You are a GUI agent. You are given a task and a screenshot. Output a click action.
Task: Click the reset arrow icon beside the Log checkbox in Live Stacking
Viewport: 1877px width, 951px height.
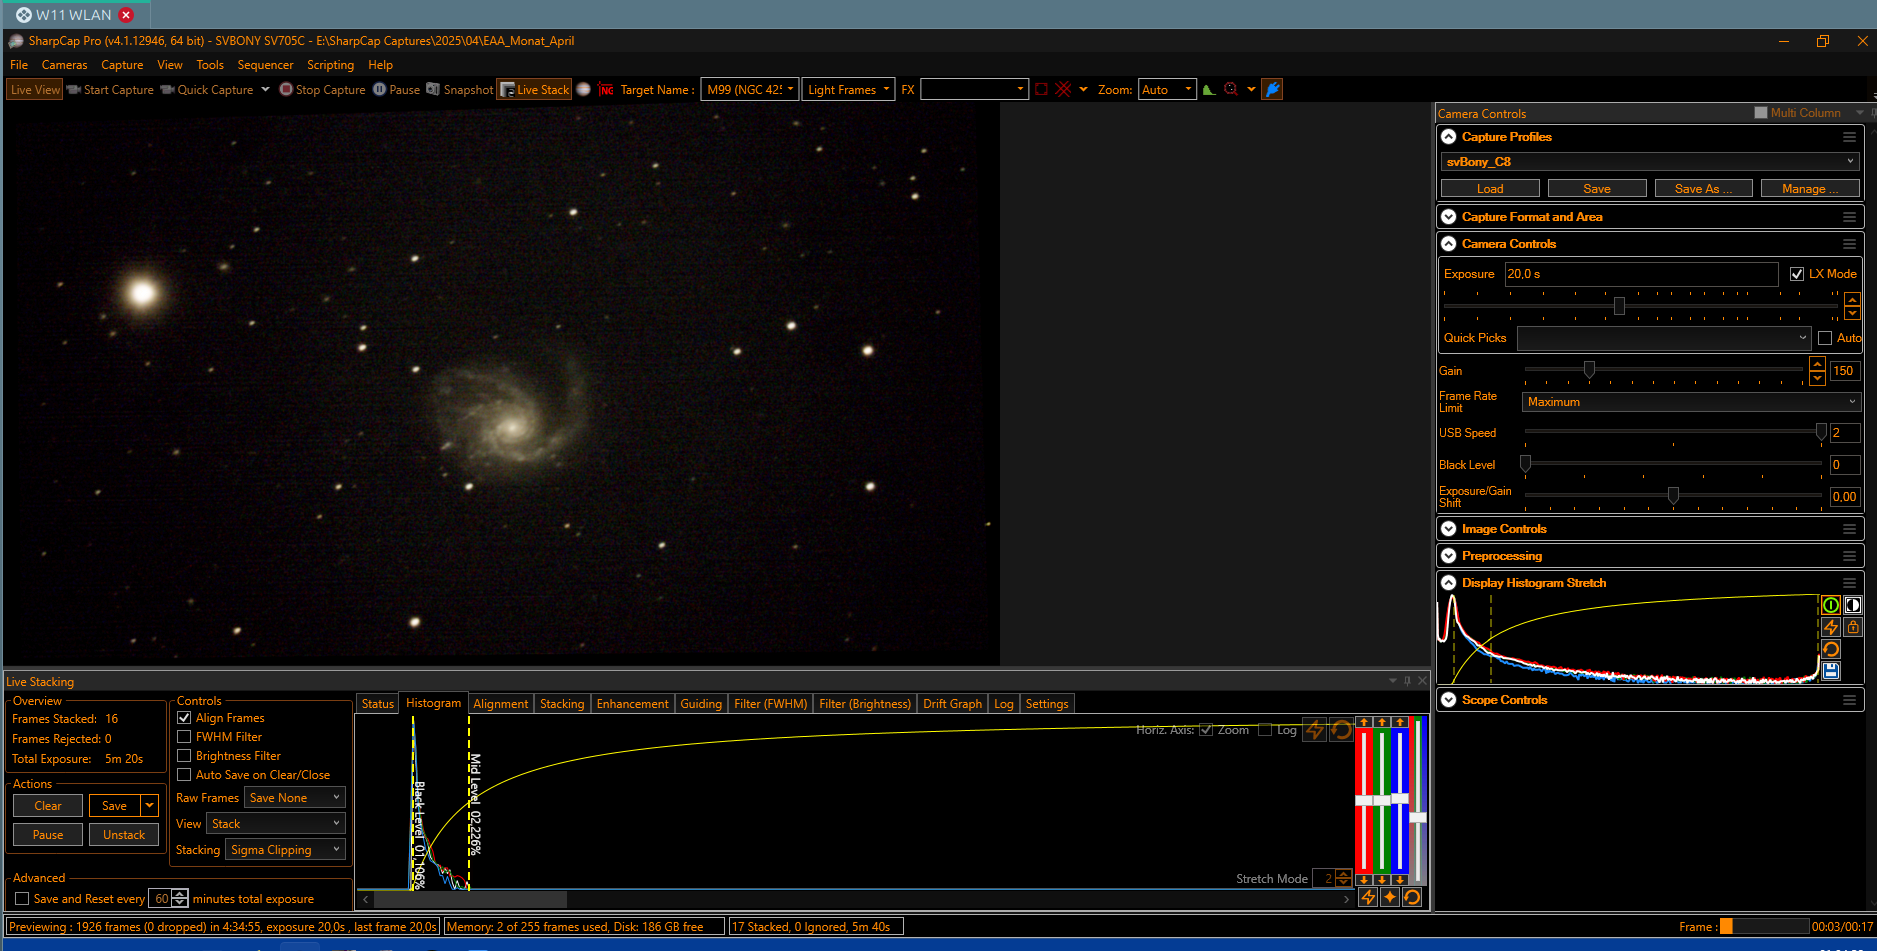(1341, 730)
